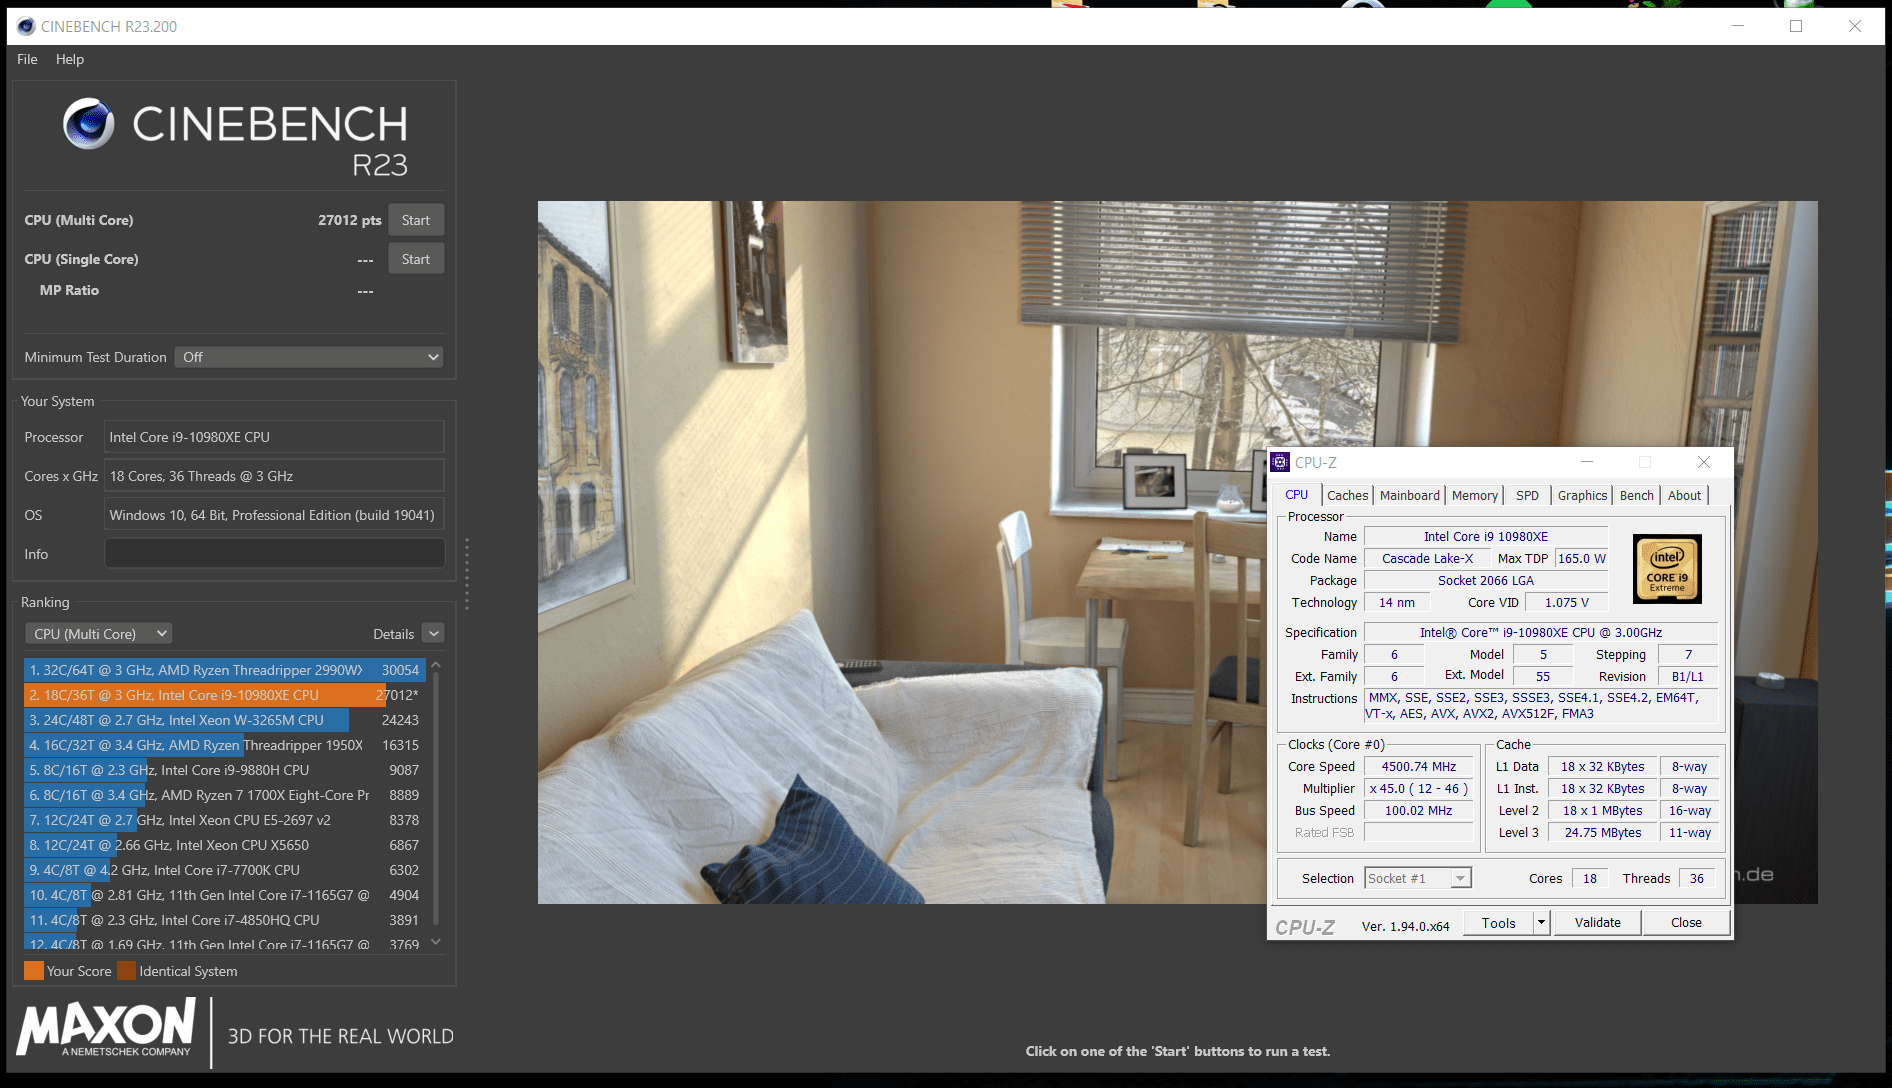This screenshot has height=1088, width=1892.
Task: Click the Specification i9-10980XE CPU @ 3.00GHz field
Action: click(1541, 633)
